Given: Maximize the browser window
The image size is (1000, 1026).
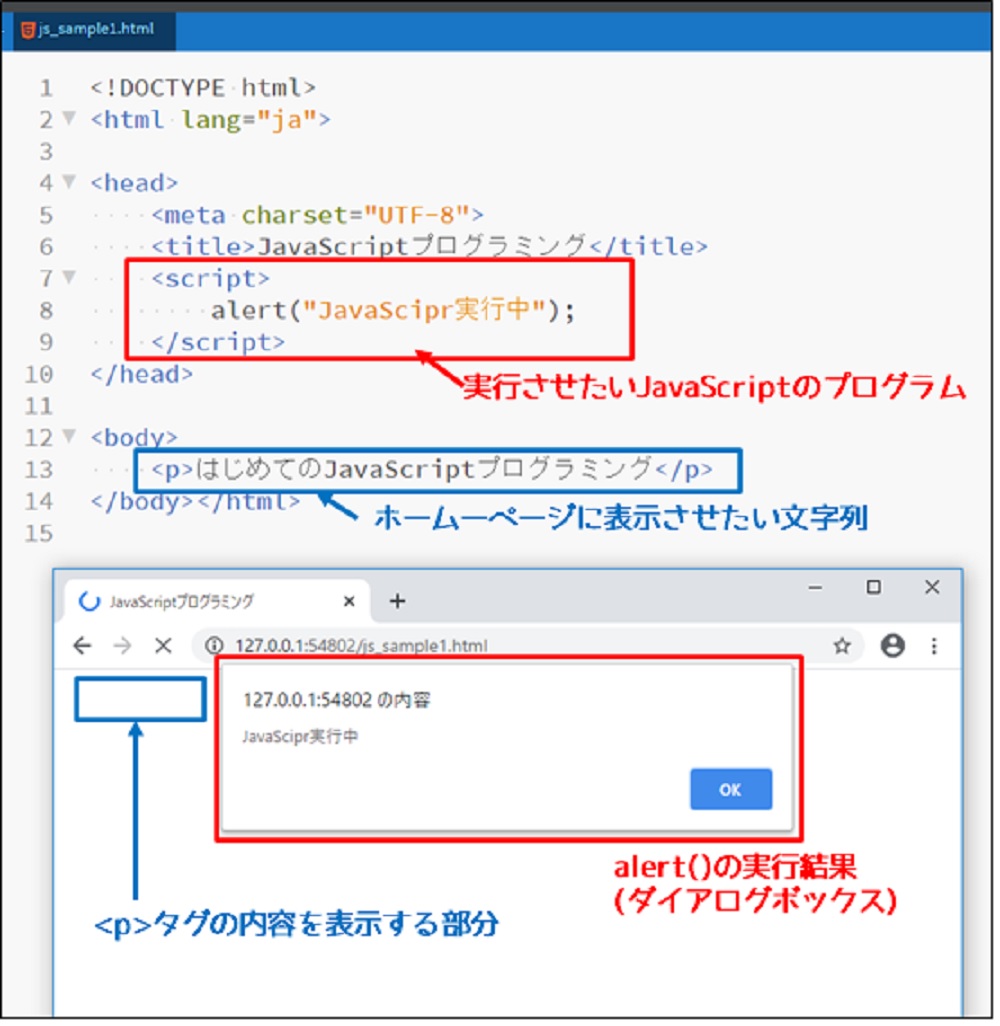Looking at the screenshot, I should 874,588.
